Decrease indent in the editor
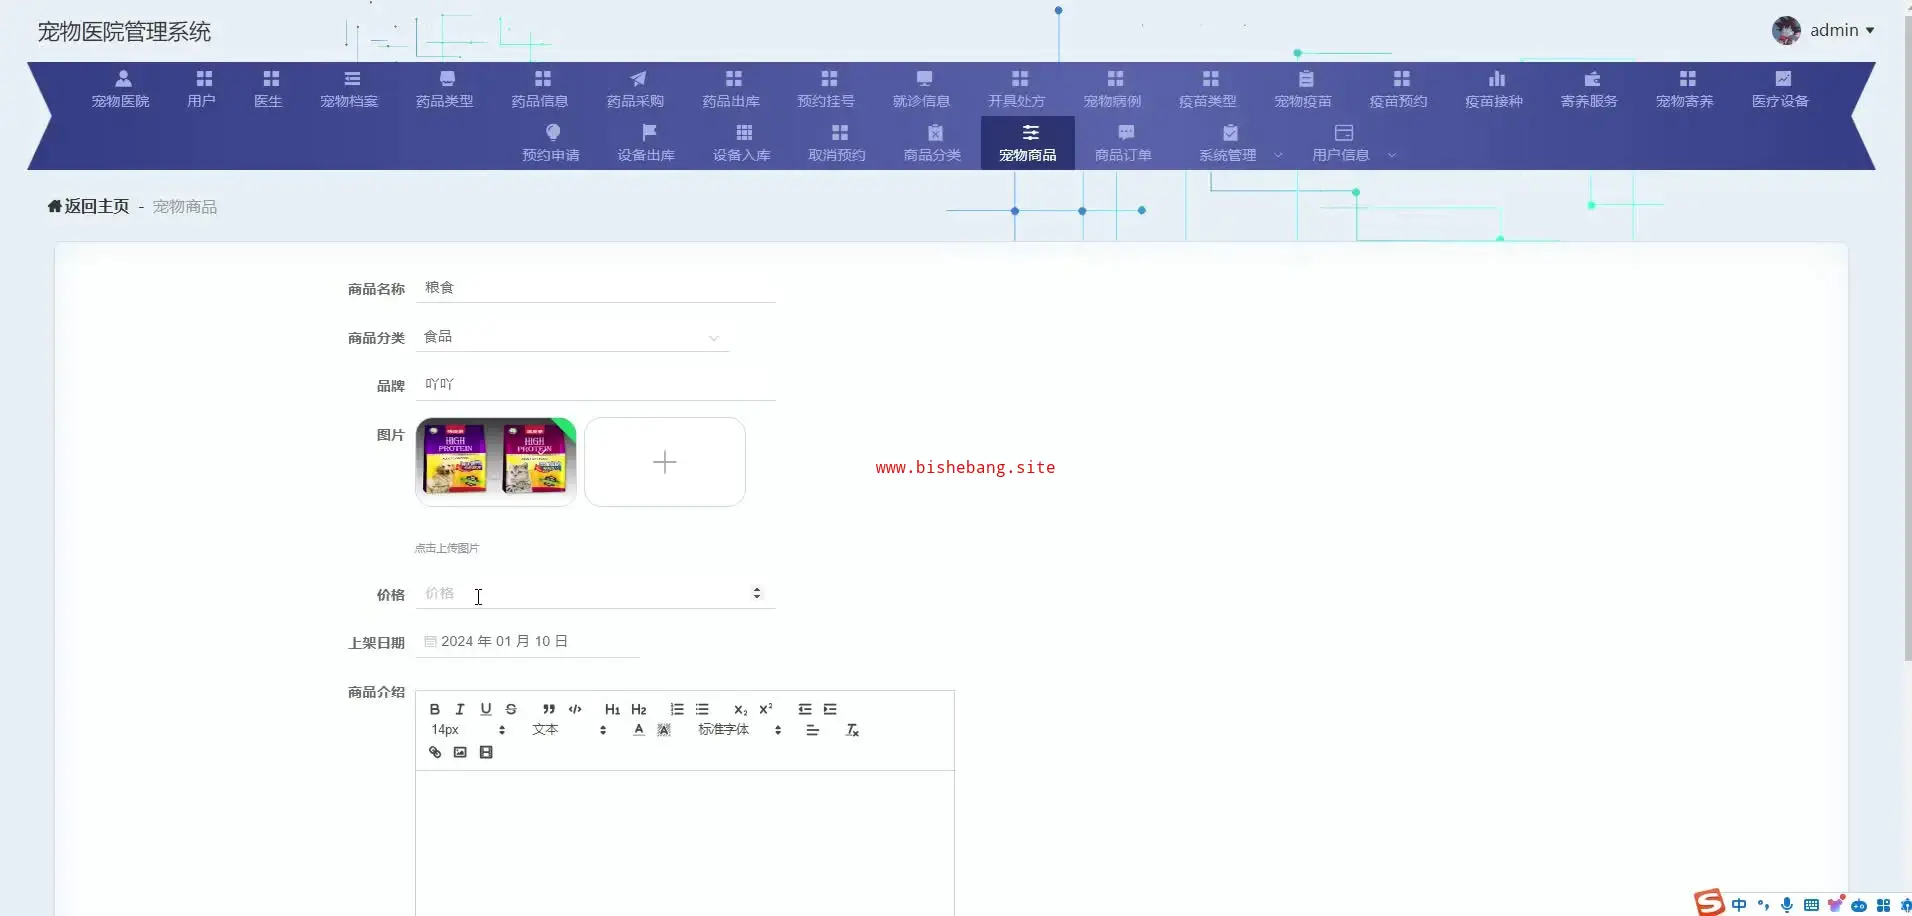 (x=804, y=709)
